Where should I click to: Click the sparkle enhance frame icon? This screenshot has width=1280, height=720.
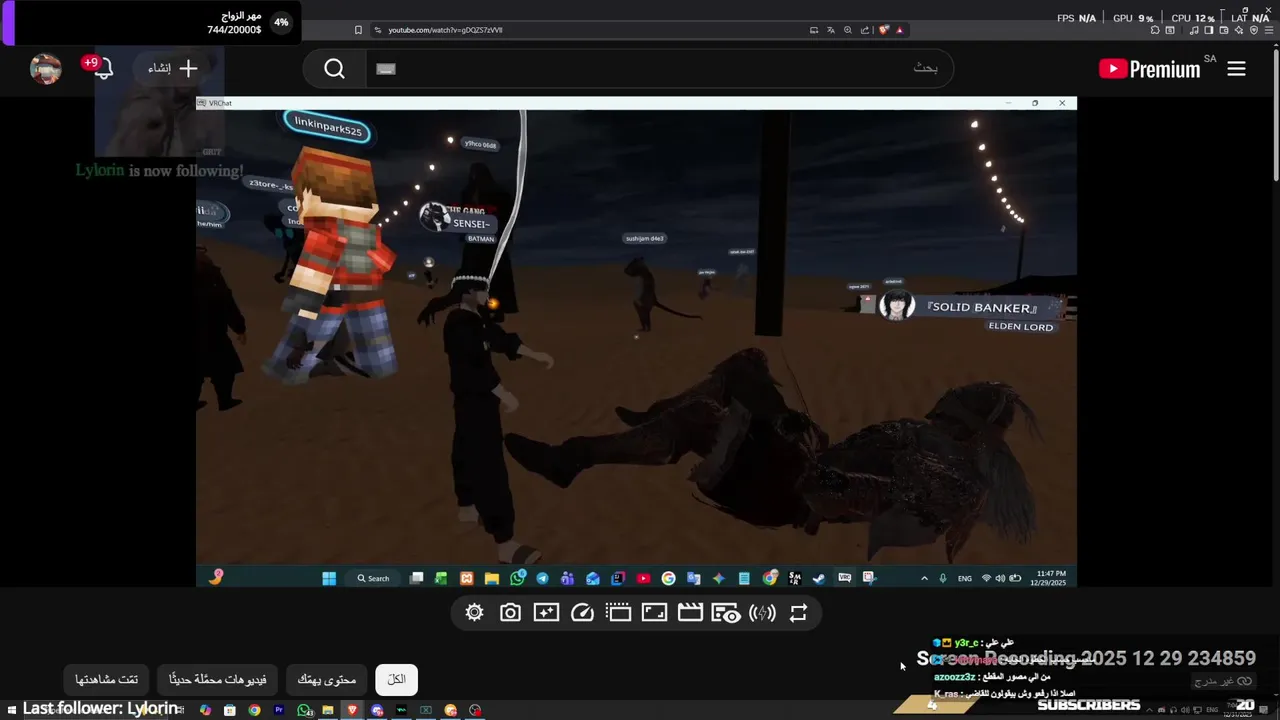pyautogui.click(x=546, y=613)
